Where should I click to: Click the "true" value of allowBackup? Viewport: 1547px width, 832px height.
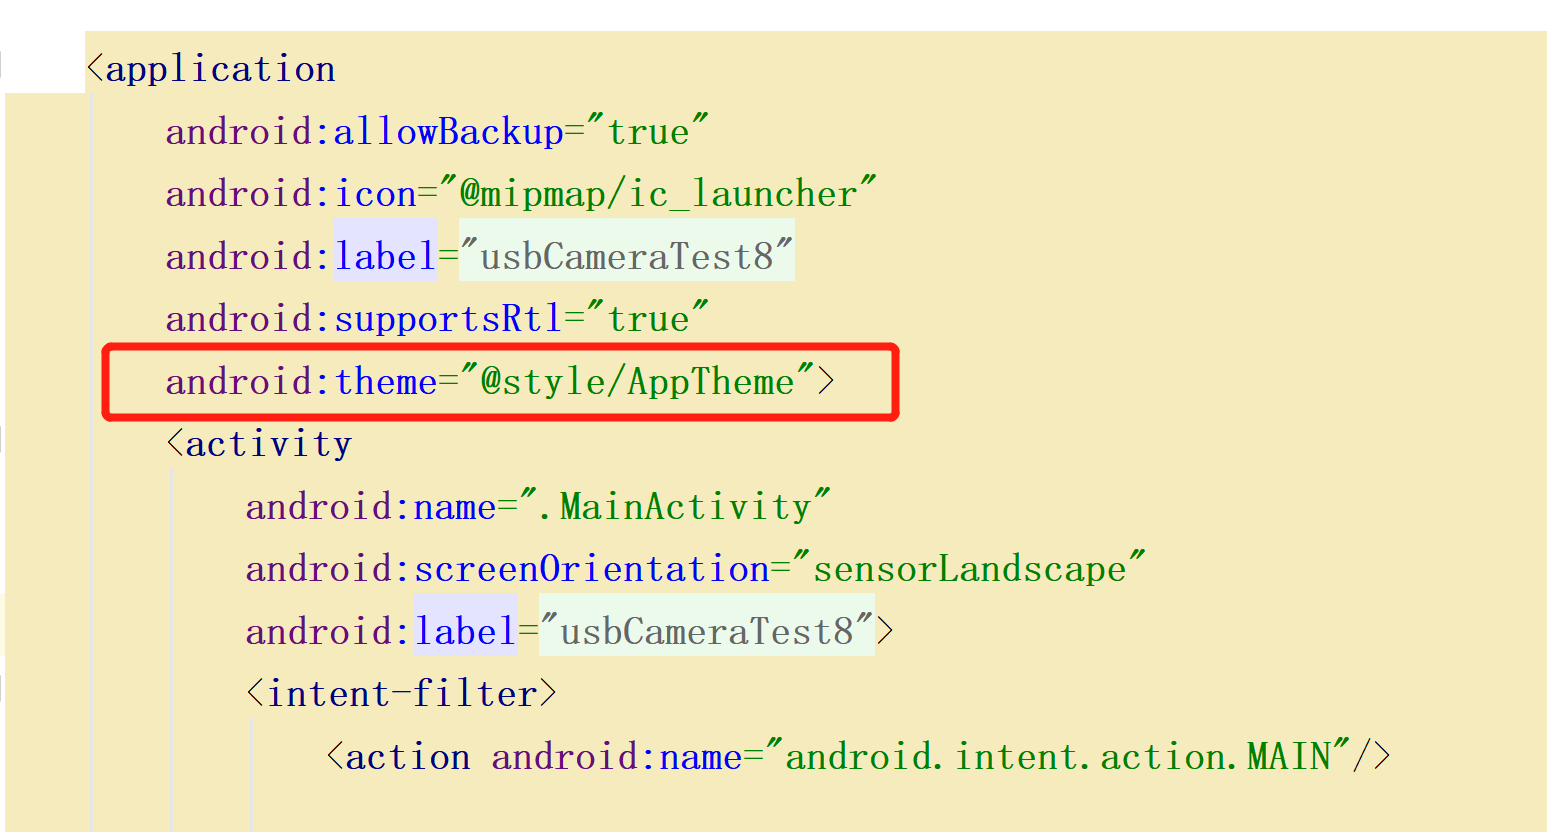648,132
